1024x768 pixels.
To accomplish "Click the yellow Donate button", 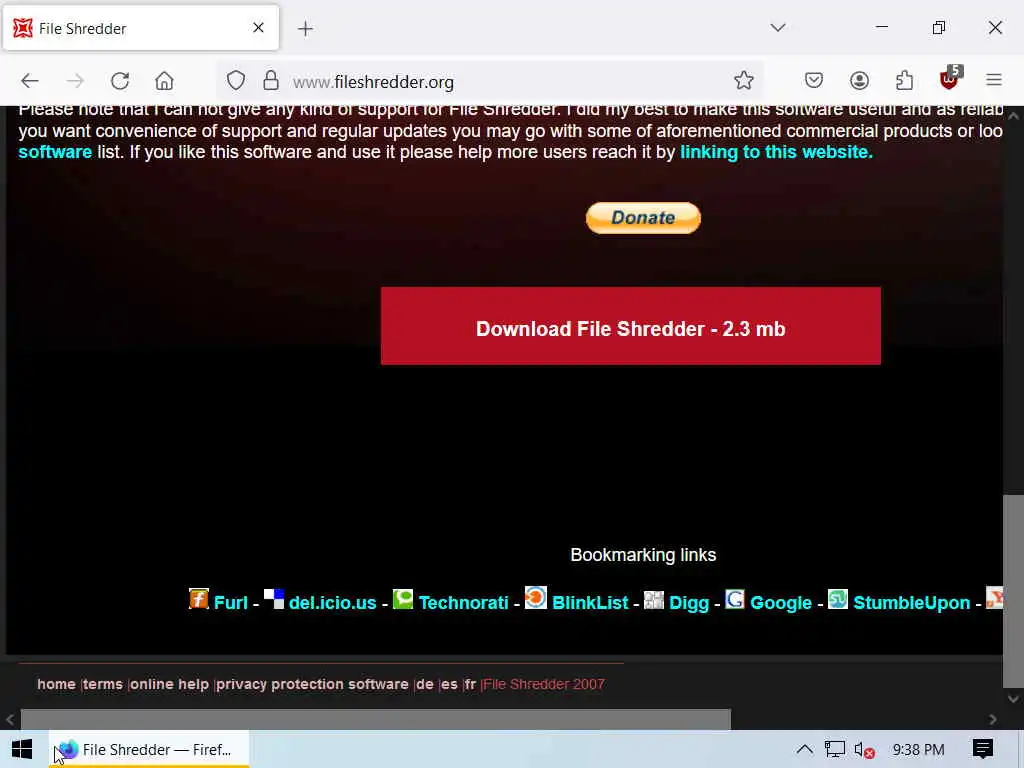I will tap(643, 218).
